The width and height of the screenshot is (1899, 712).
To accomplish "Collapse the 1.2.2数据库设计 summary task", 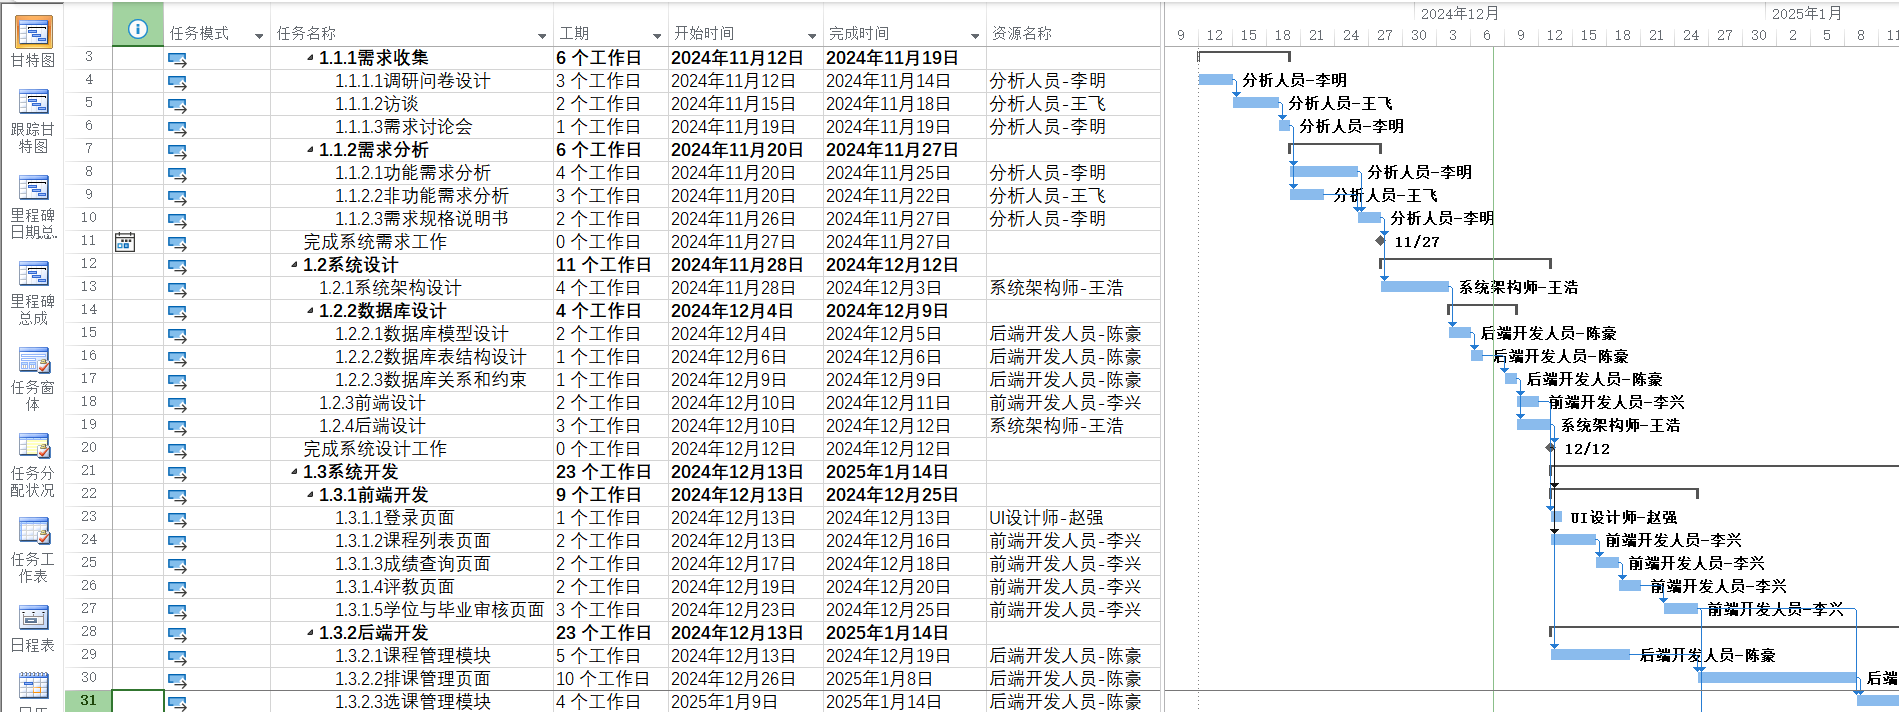I will (310, 312).
